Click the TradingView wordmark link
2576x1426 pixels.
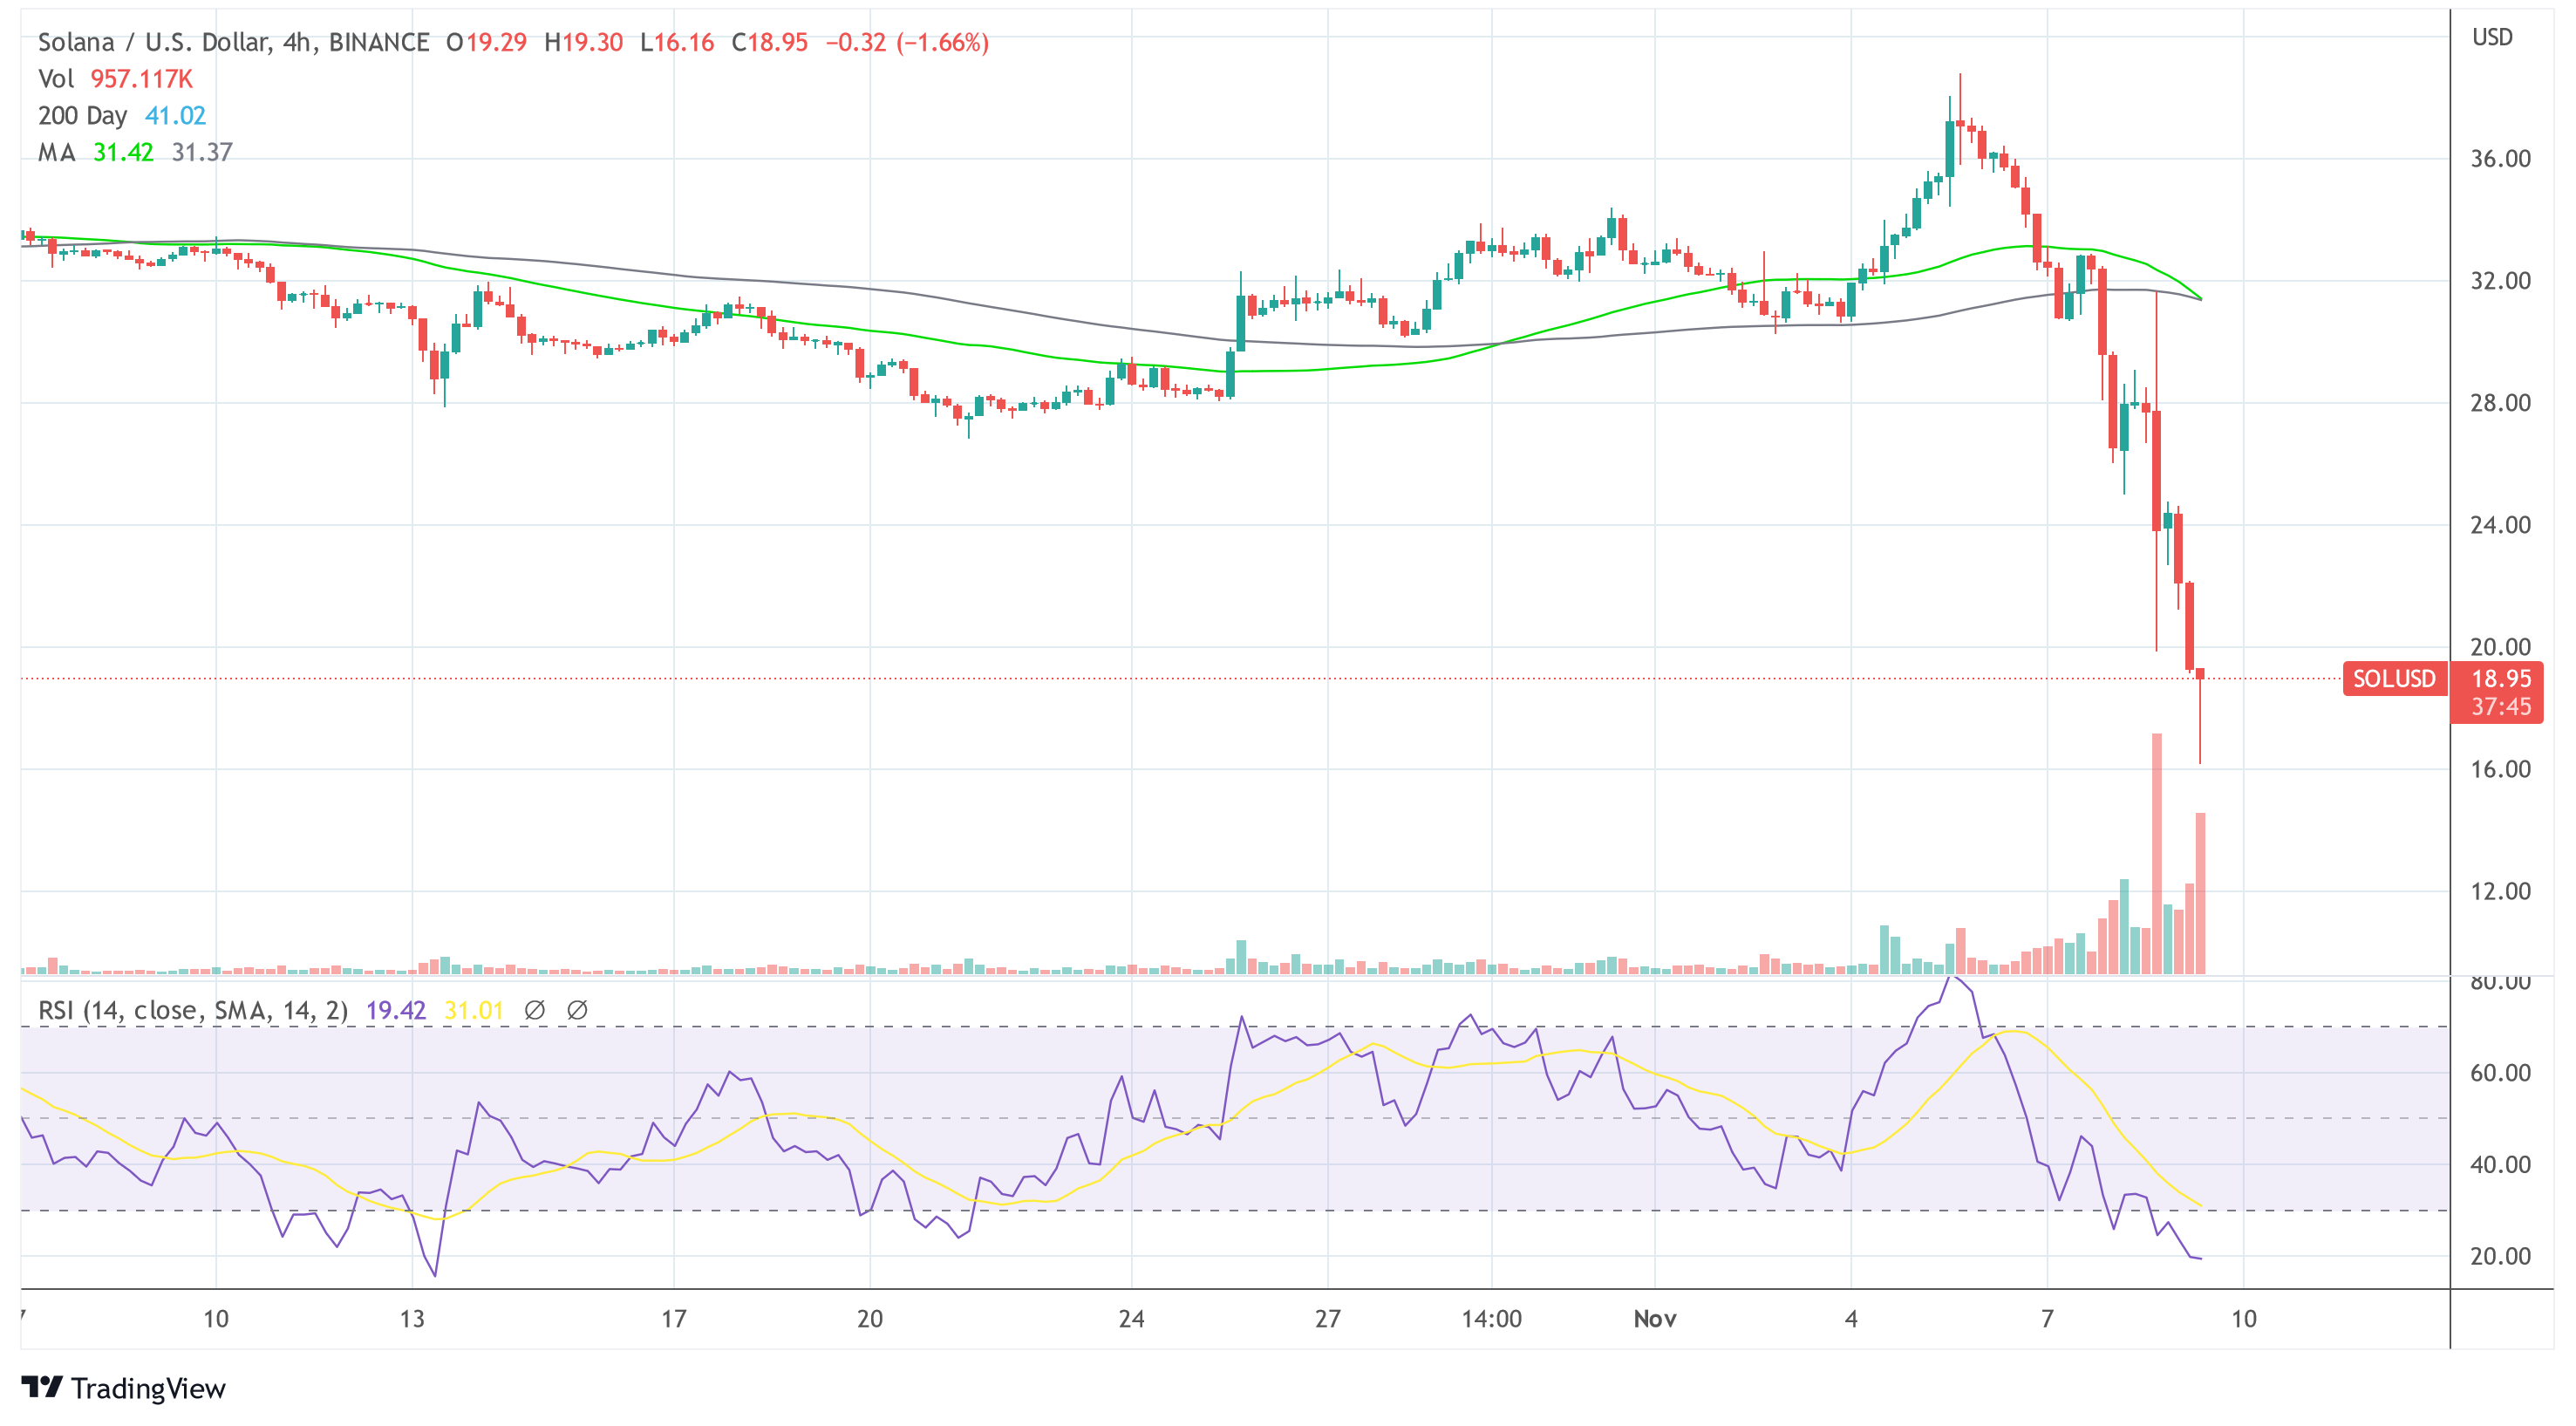(148, 1388)
